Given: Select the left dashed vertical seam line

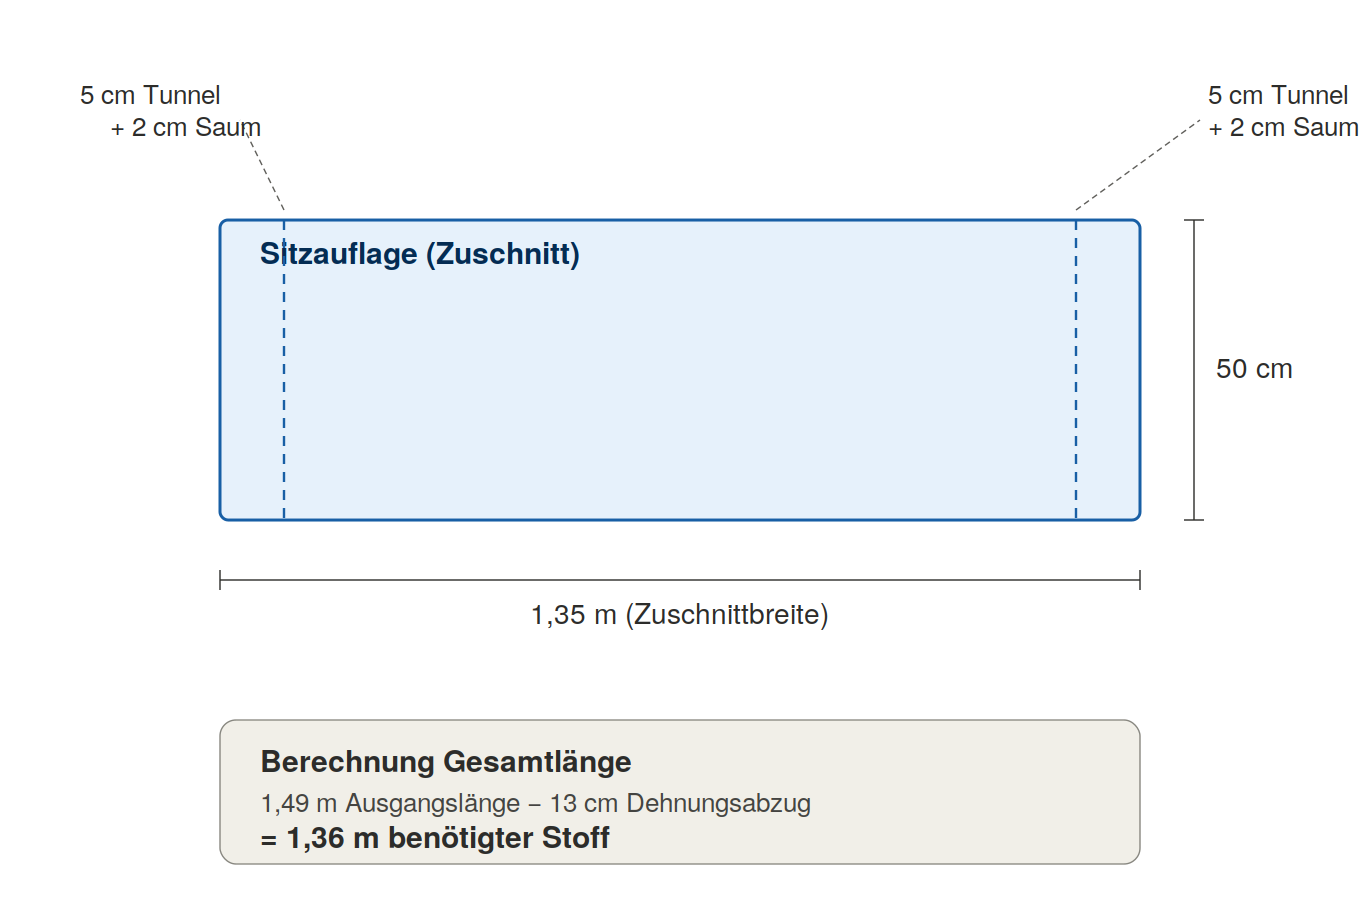Looking at the screenshot, I should [x=284, y=370].
